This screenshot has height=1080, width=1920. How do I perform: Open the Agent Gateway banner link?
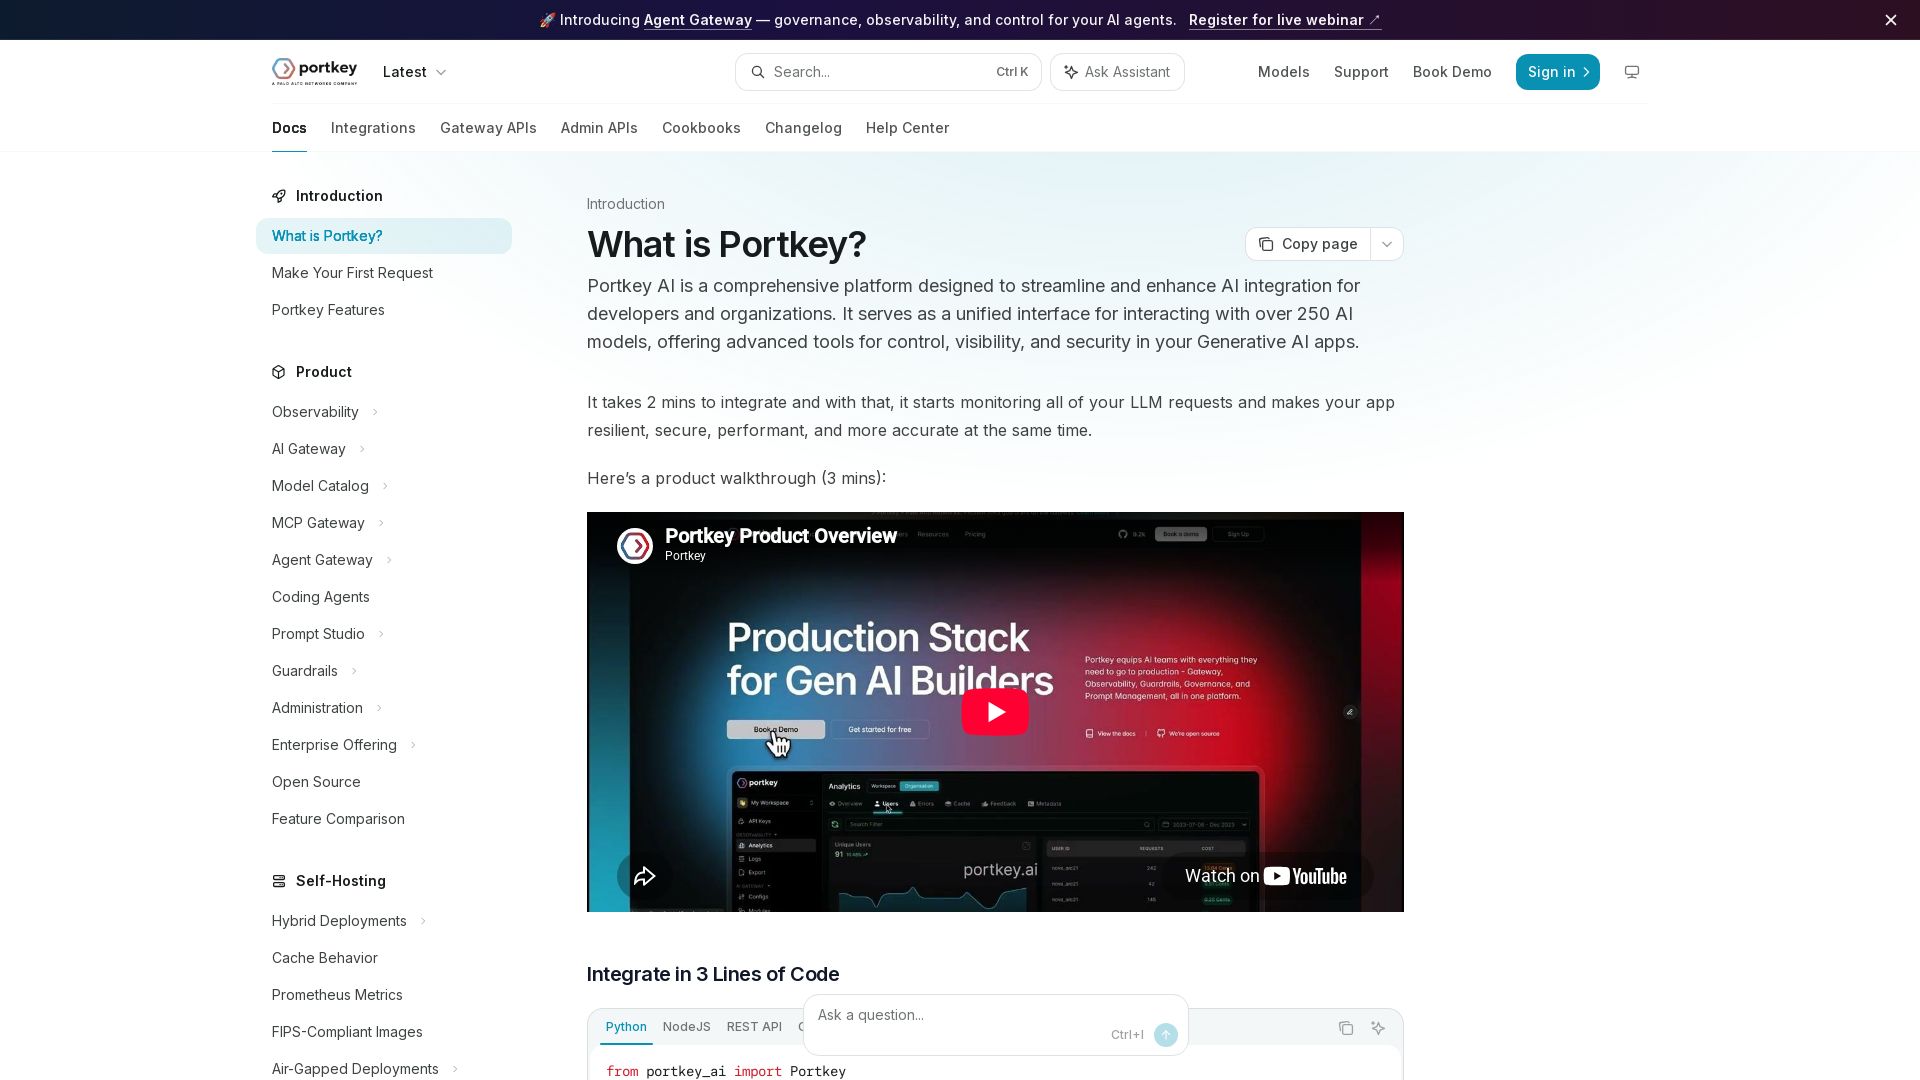(x=697, y=20)
